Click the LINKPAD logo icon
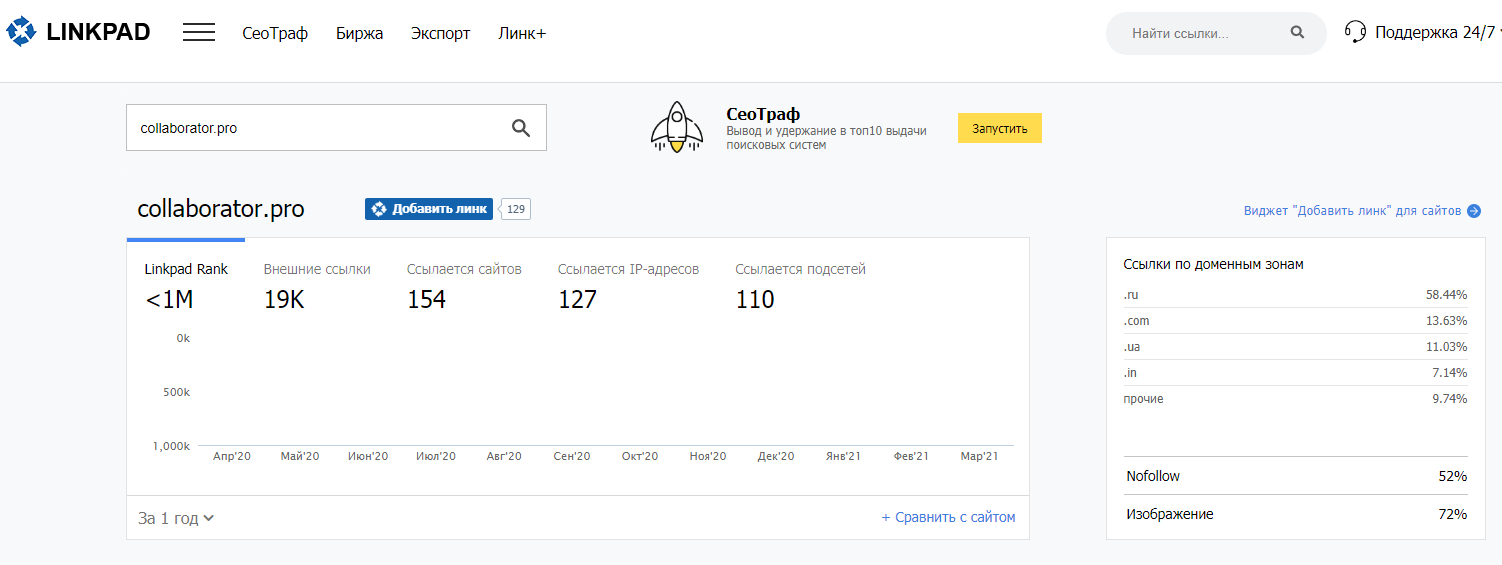The height and width of the screenshot is (565, 1502). click(x=21, y=33)
